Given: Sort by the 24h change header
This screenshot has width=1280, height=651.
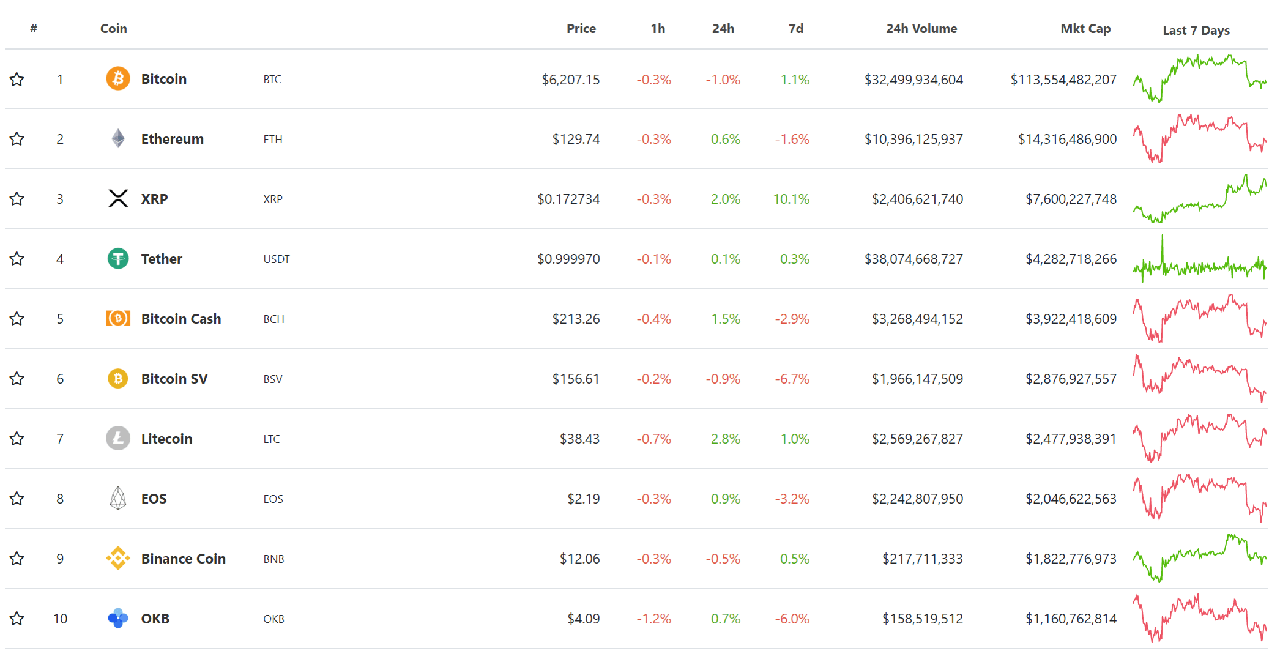Looking at the screenshot, I should 723,28.
